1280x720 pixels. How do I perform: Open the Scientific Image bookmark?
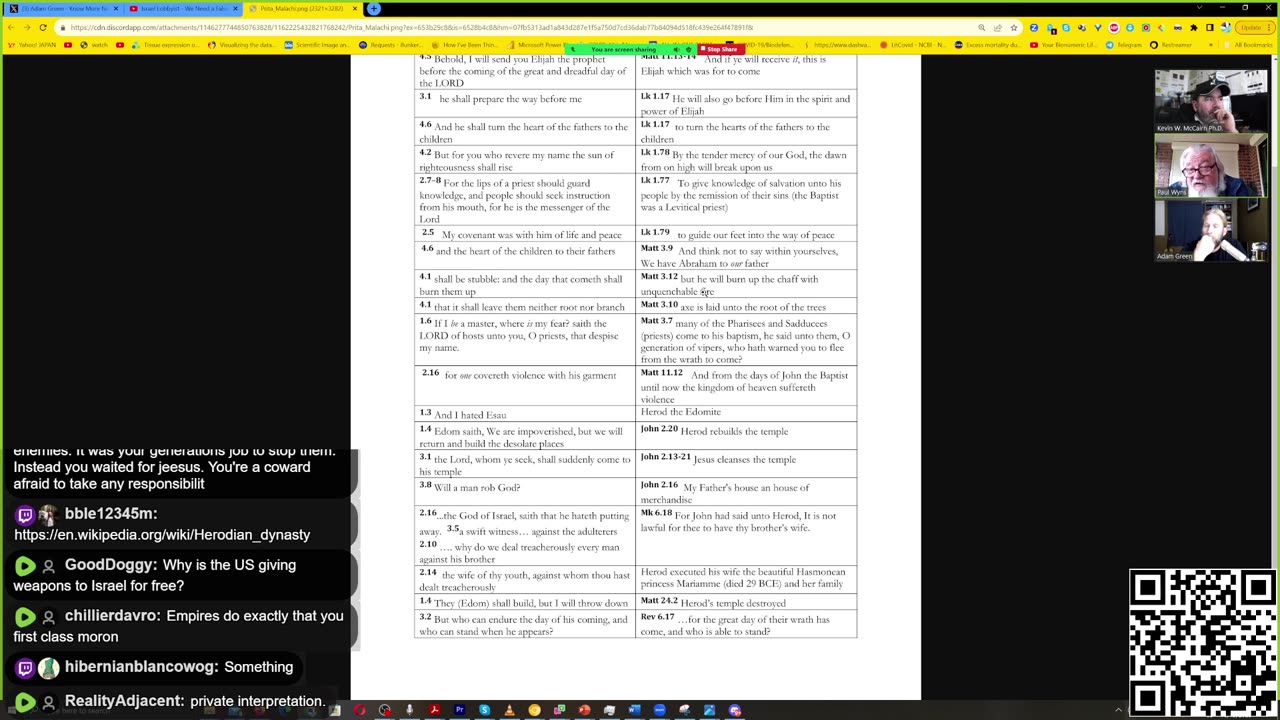(316, 45)
